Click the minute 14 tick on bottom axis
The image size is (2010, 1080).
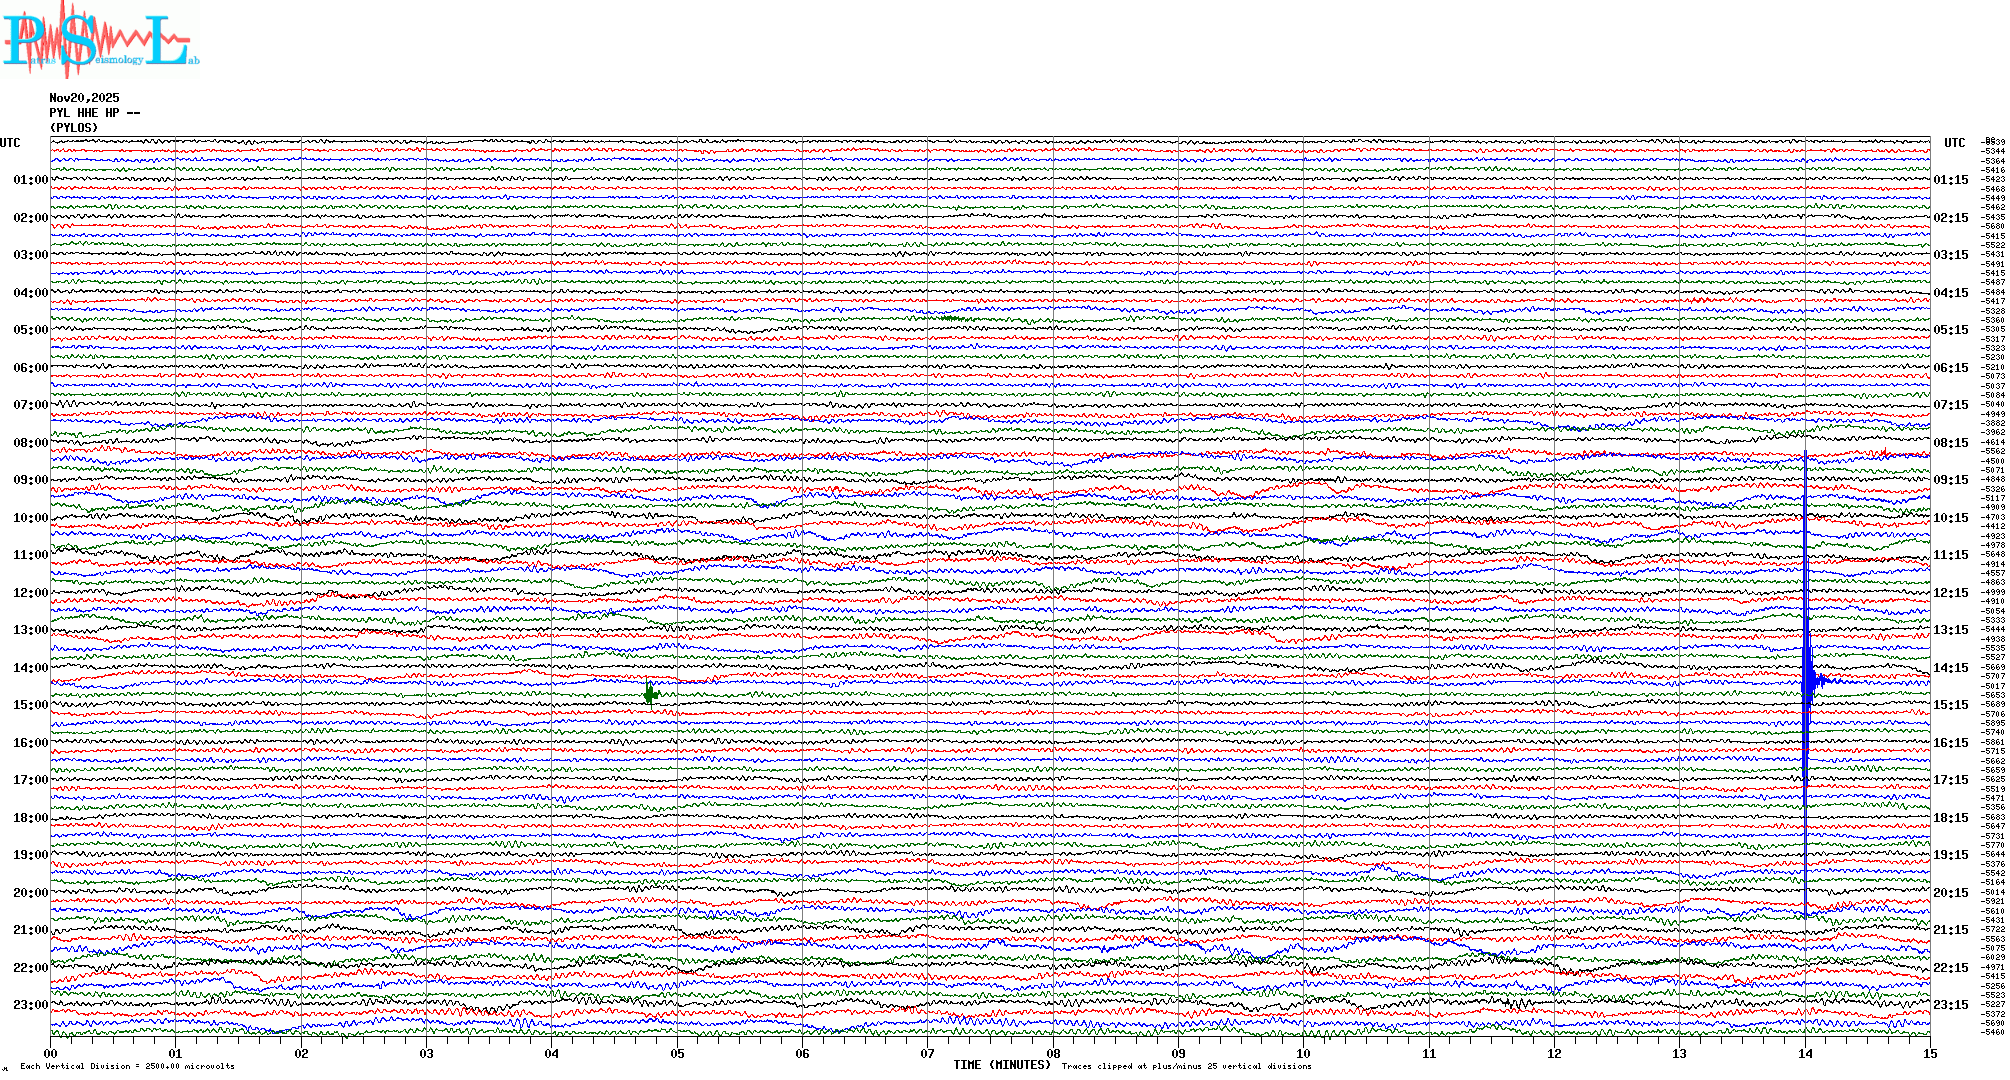(1805, 1053)
